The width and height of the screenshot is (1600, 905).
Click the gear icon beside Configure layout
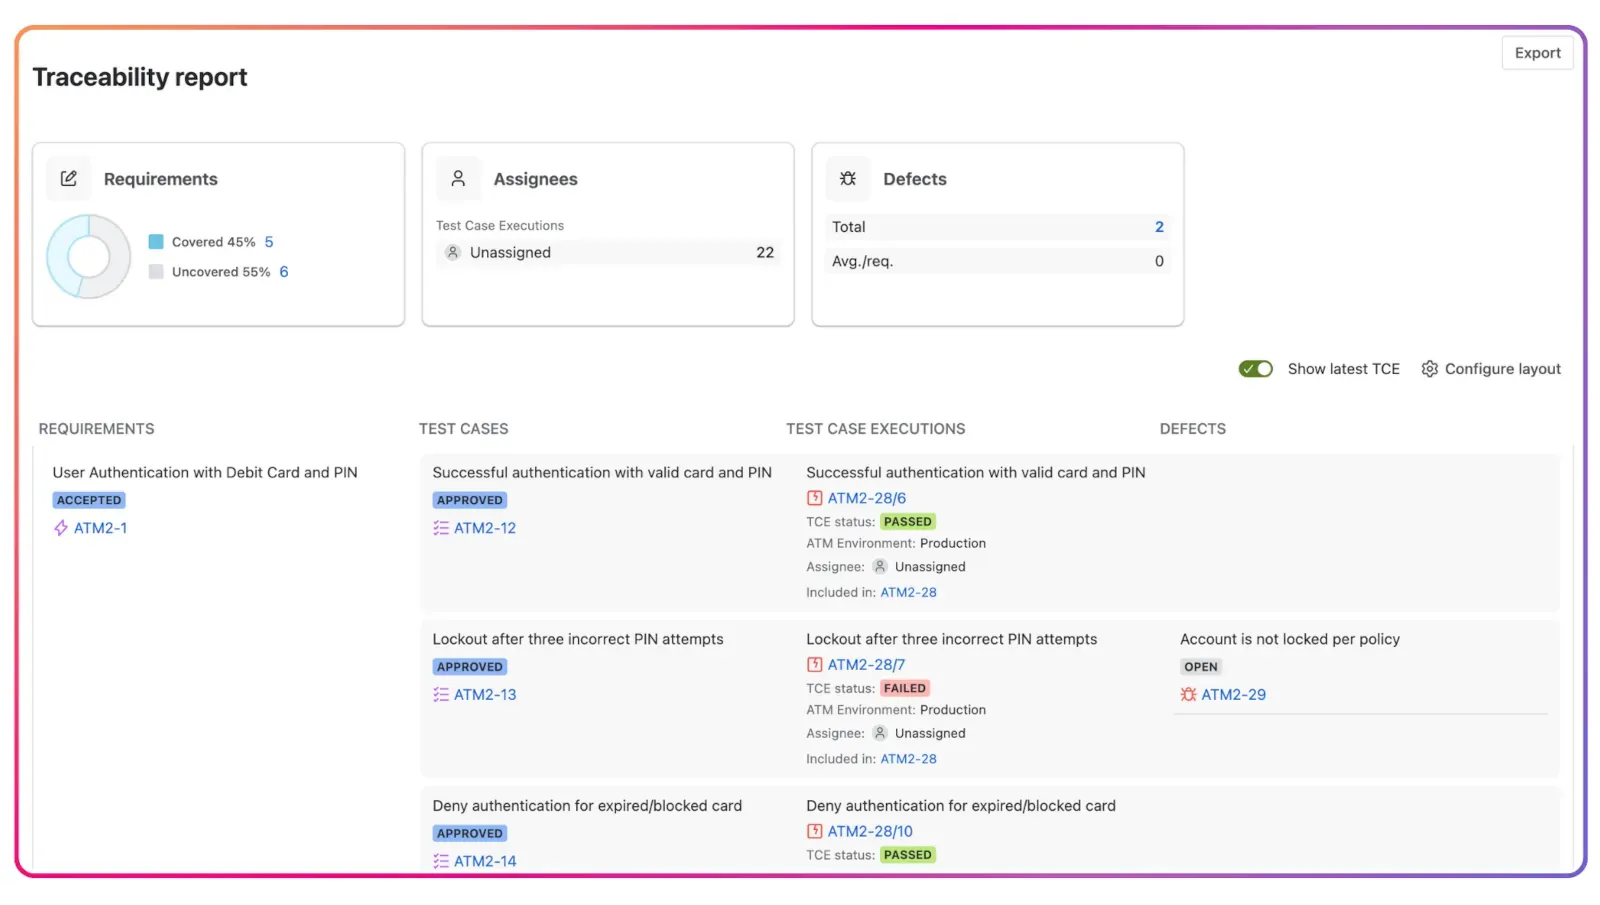pos(1429,369)
